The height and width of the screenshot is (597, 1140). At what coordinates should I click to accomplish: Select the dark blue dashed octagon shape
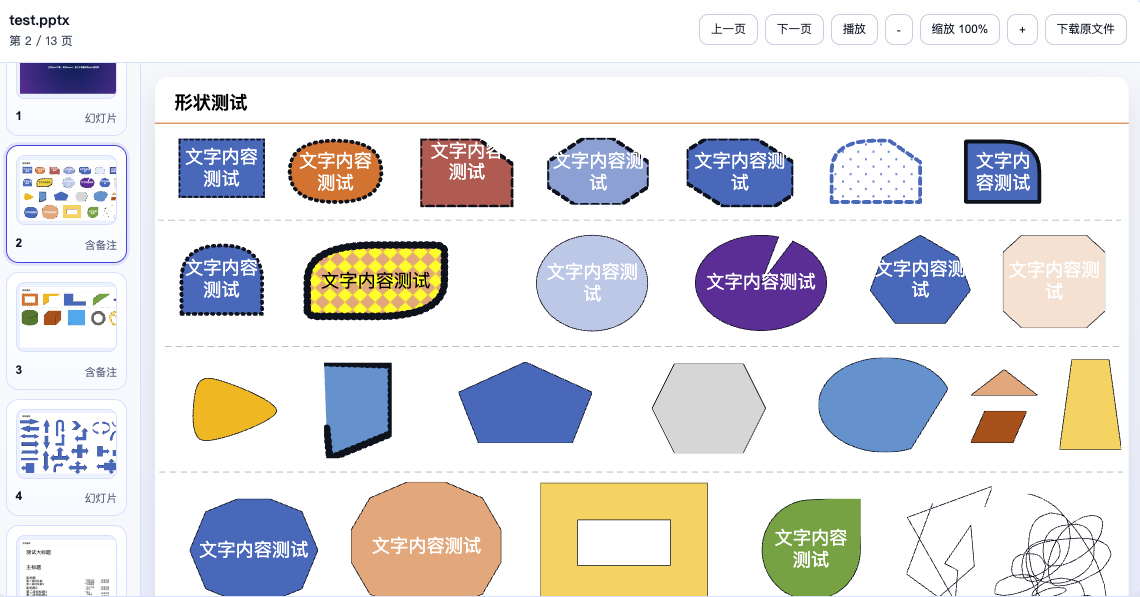pyautogui.click(x=739, y=172)
